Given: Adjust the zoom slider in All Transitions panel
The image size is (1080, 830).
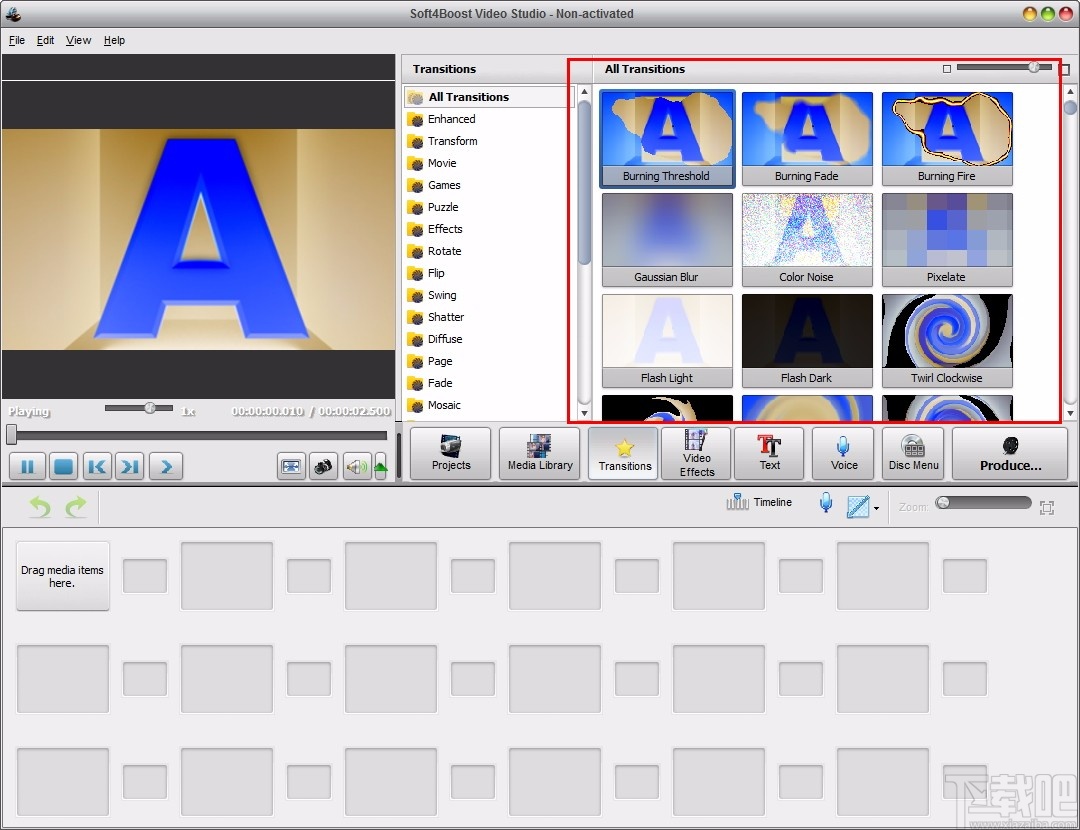Looking at the screenshot, I should point(1032,67).
